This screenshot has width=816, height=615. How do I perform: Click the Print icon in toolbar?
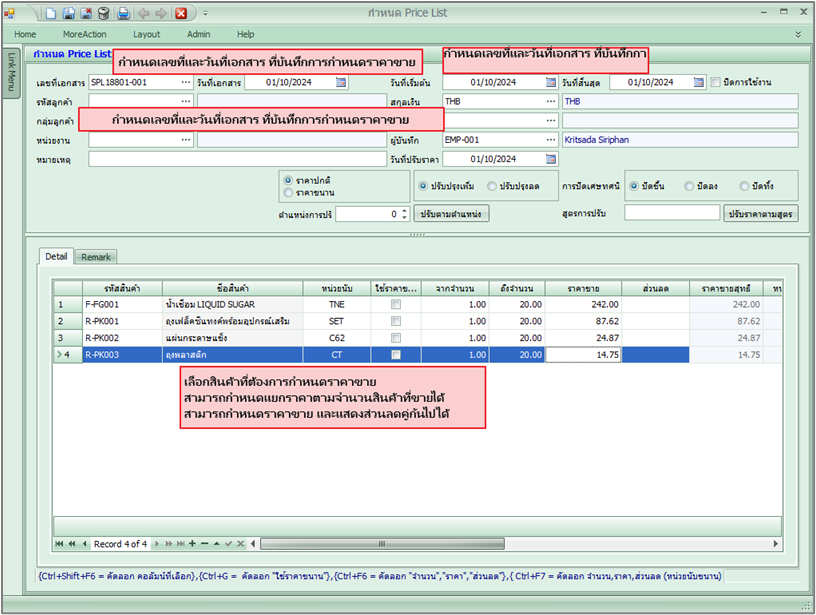123,13
